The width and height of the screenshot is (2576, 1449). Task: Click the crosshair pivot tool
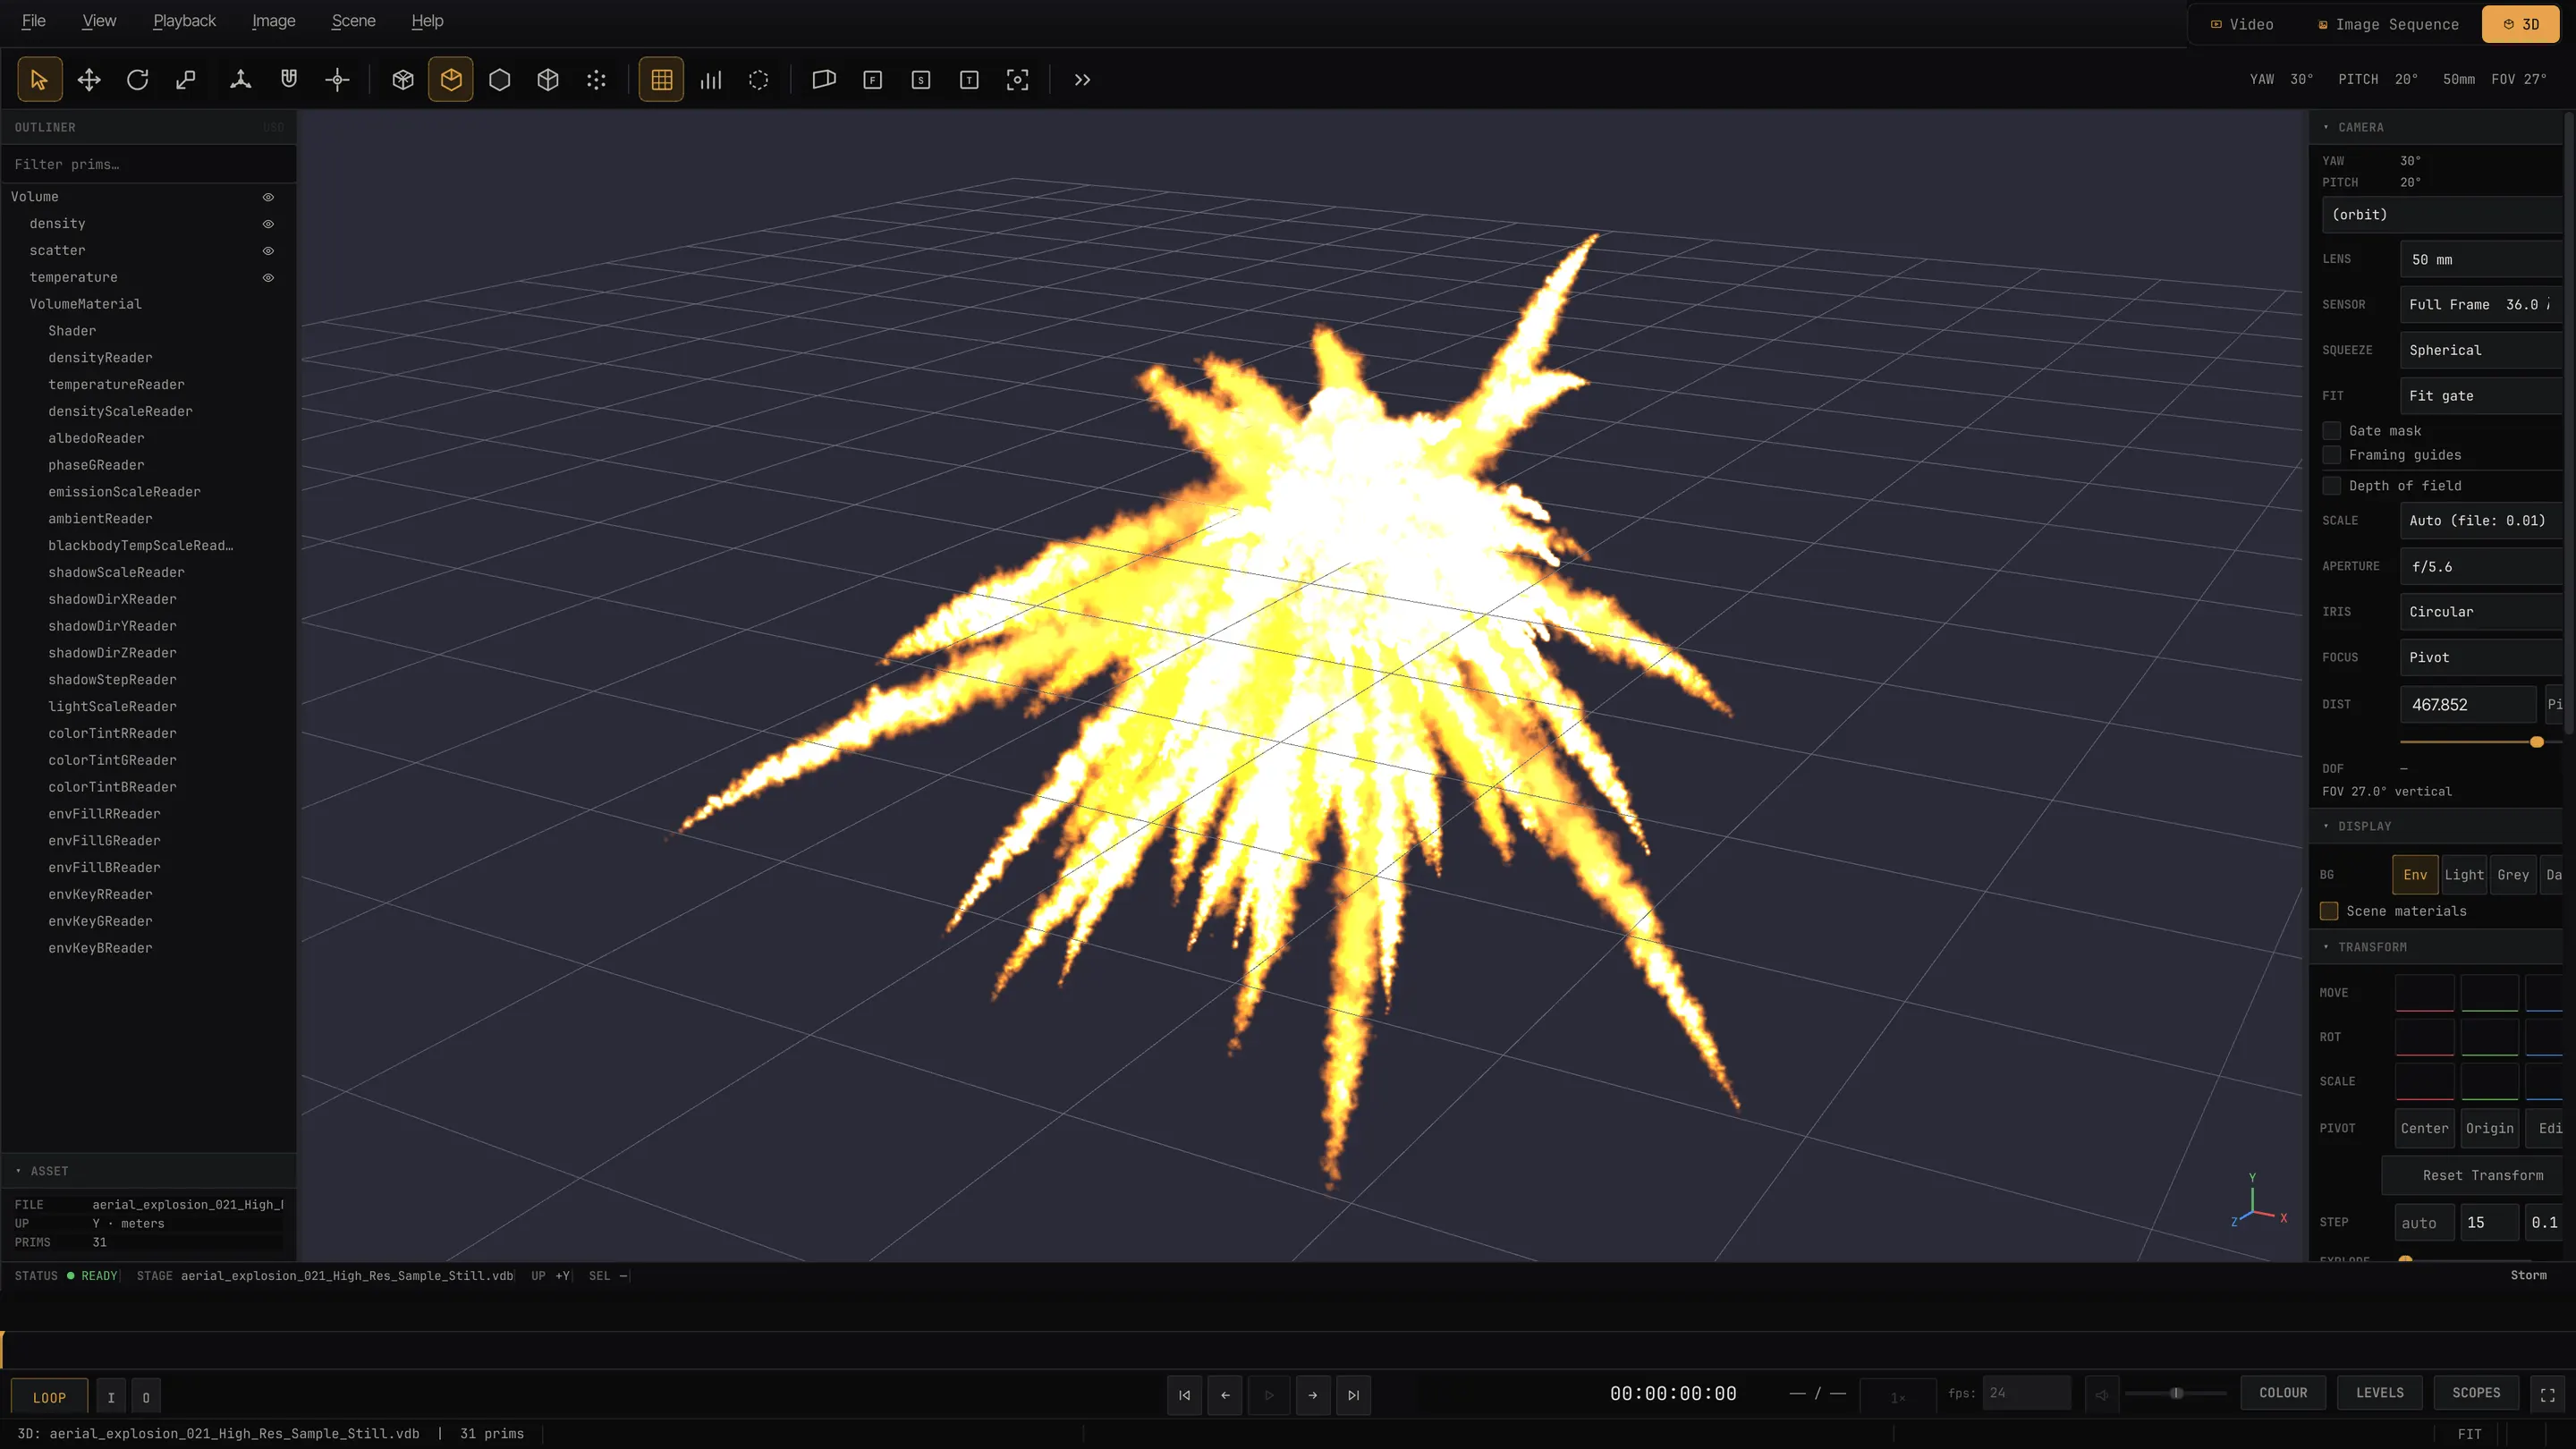tap(337, 80)
